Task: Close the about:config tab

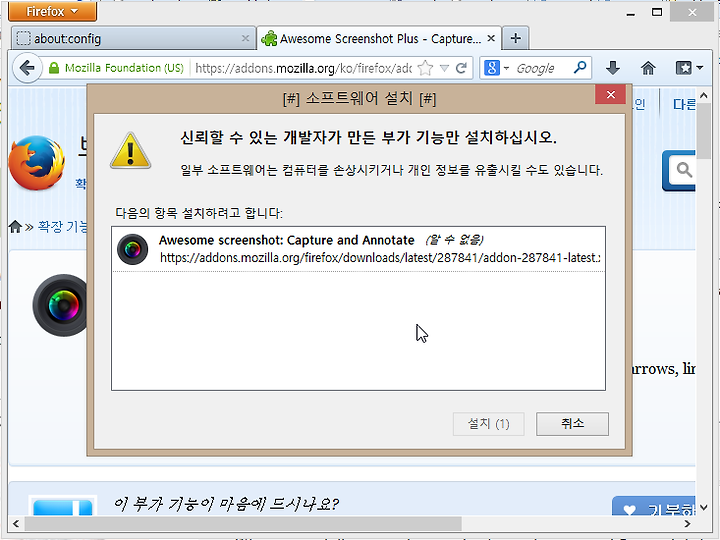Action: click(x=245, y=39)
